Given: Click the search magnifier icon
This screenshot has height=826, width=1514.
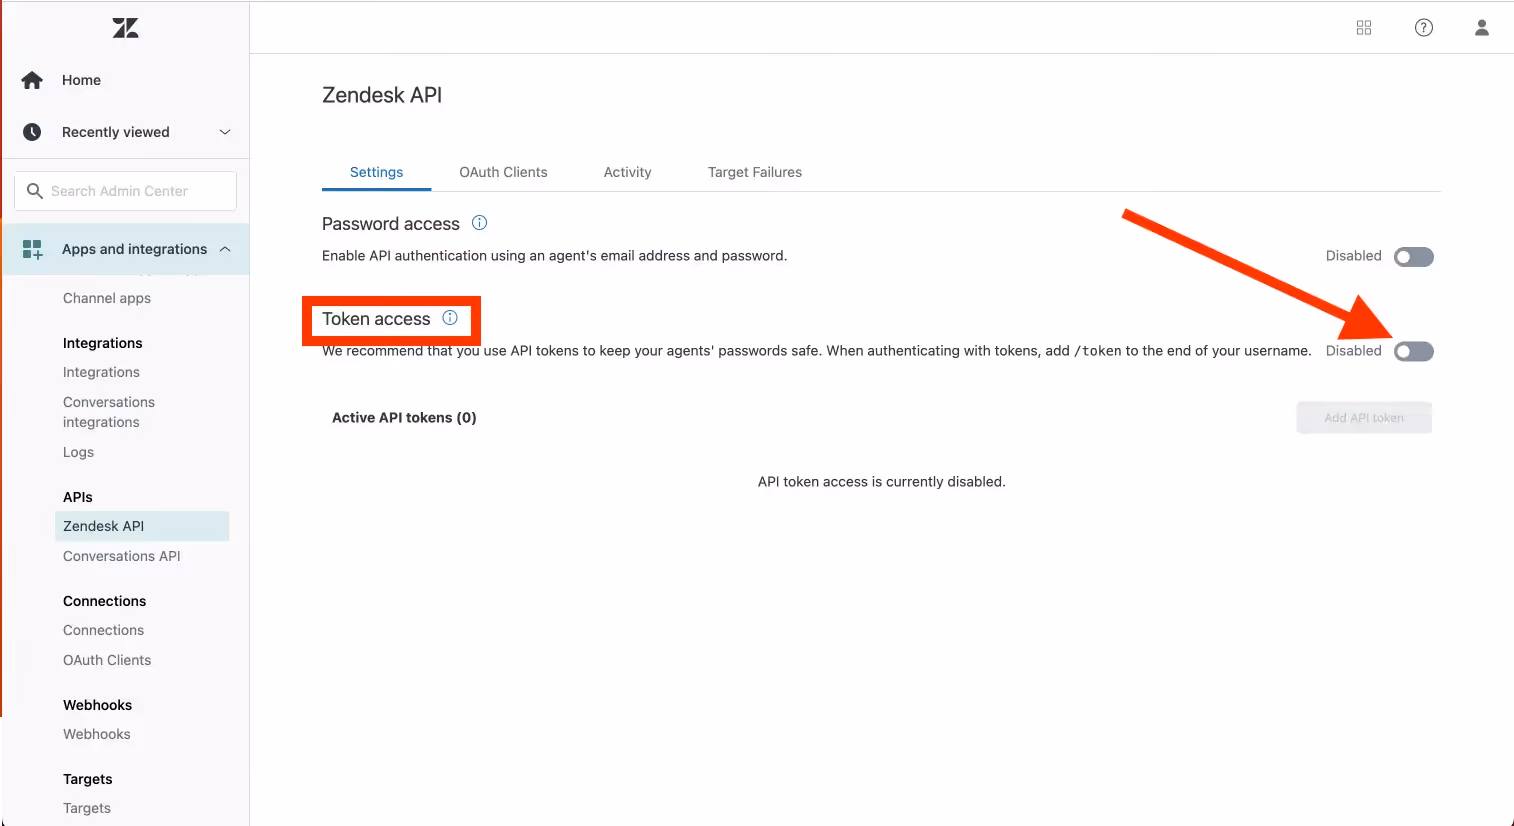Looking at the screenshot, I should coord(35,191).
